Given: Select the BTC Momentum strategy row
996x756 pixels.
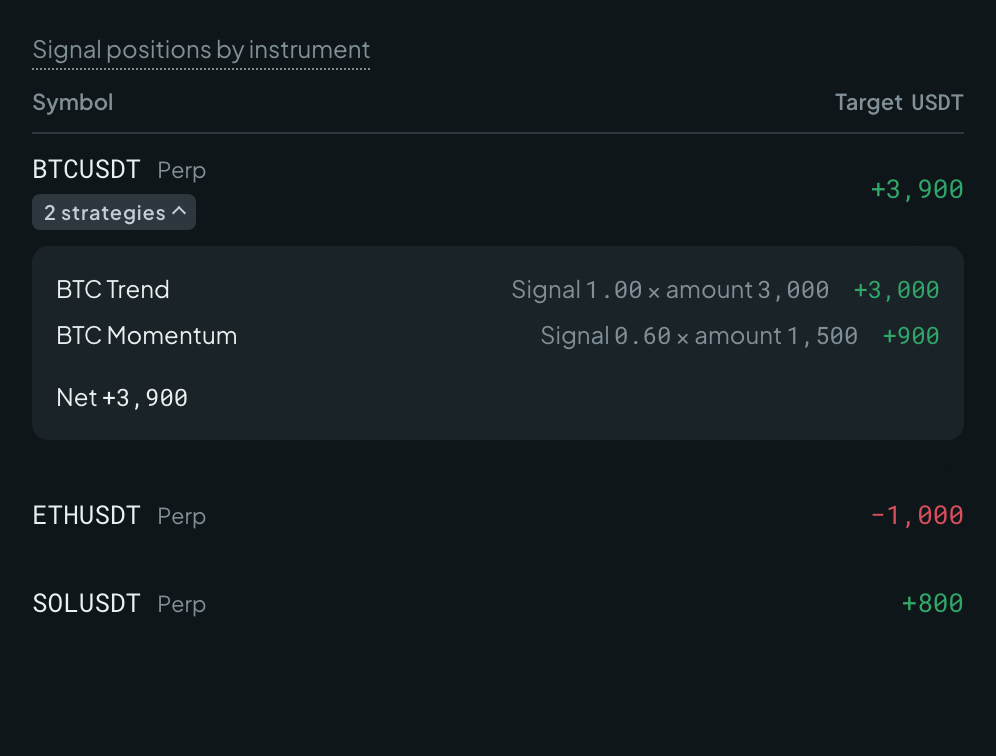Looking at the screenshot, I should 498,335.
